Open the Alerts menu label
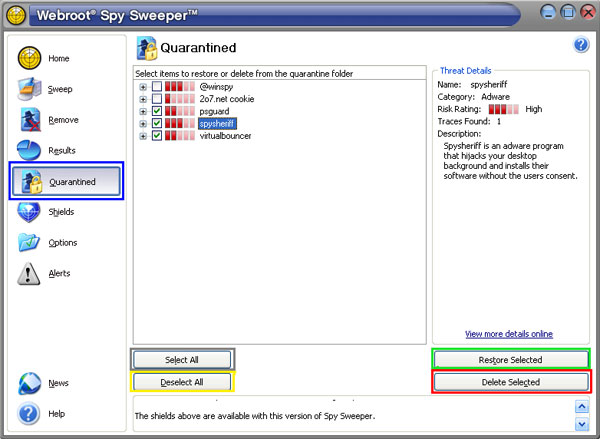 (x=59, y=273)
